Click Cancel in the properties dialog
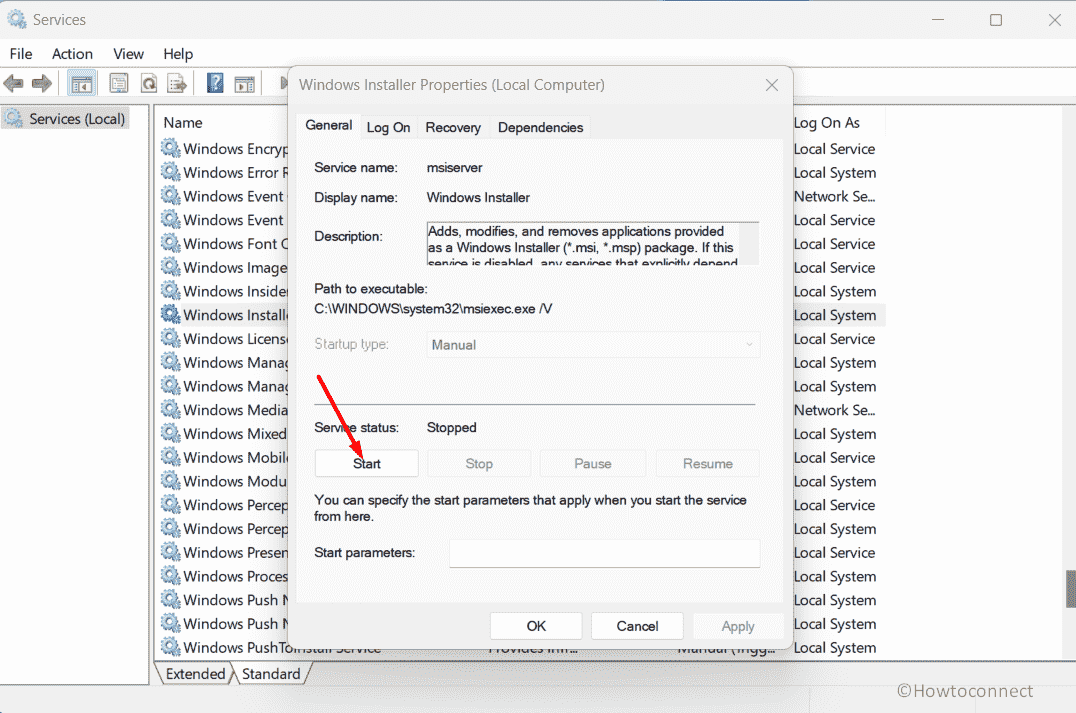1076x713 pixels. (637, 626)
